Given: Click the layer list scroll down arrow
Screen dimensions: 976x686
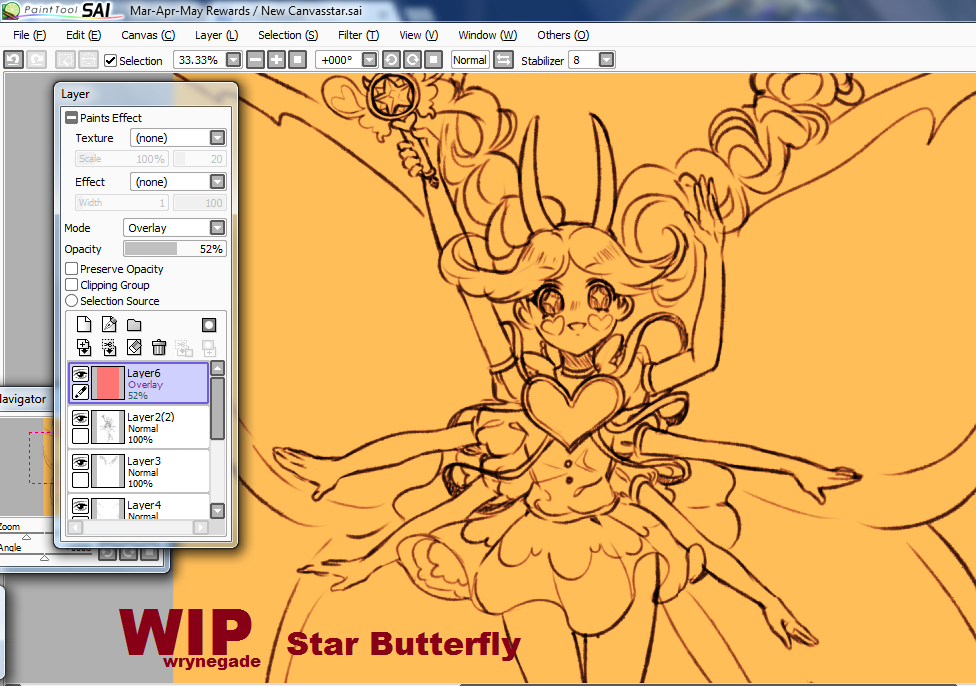Looking at the screenshot, I should (217, 511).
